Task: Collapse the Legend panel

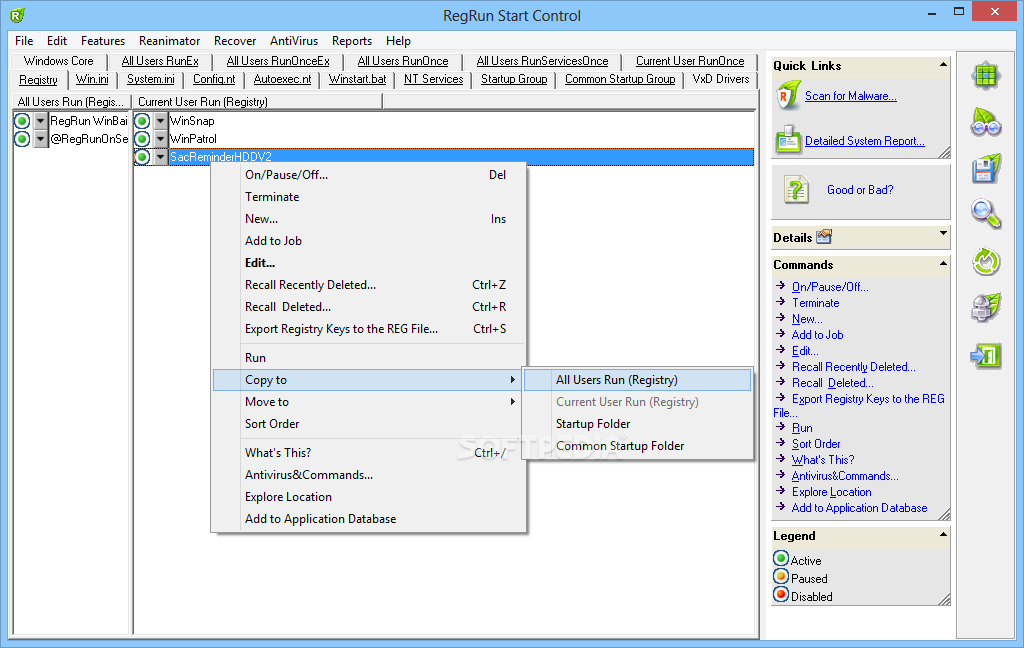Action: coord(943,534)
